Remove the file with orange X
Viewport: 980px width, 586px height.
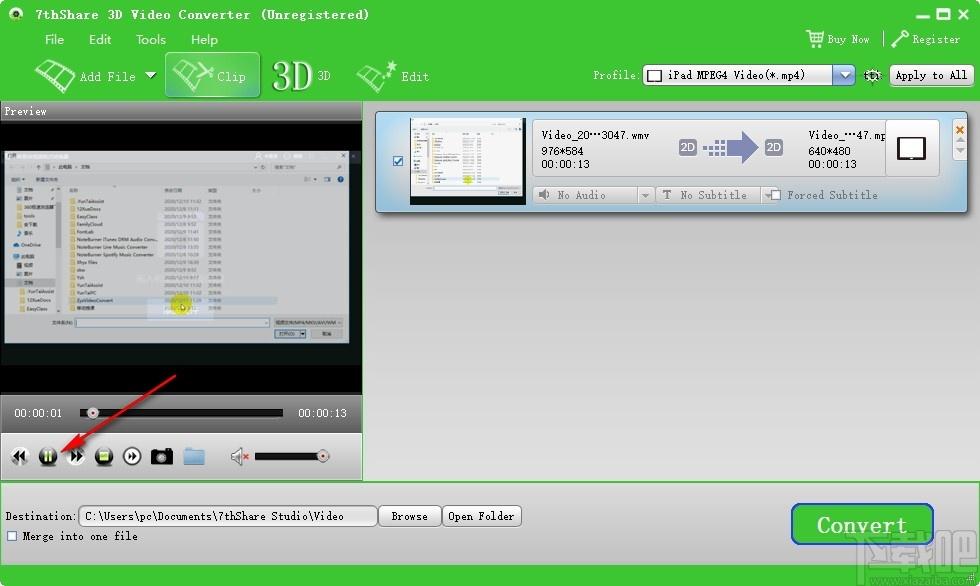pyautogui.click(x=960, y=130)
